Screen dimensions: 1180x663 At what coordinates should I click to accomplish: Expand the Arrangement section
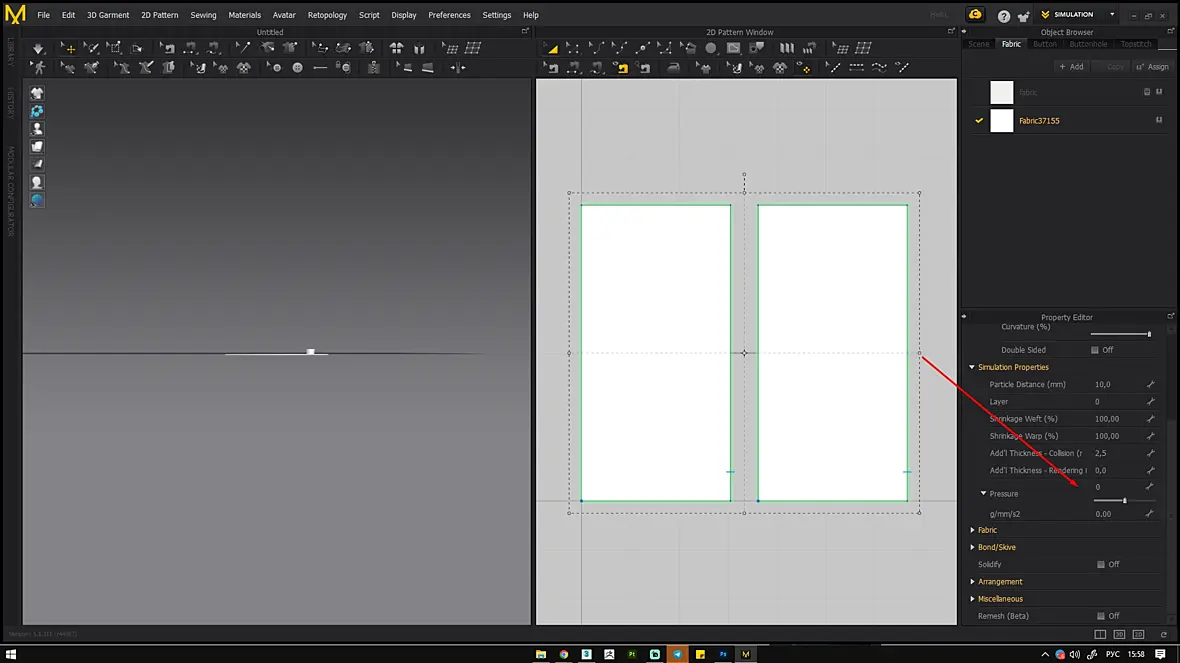tap(972, 582)
